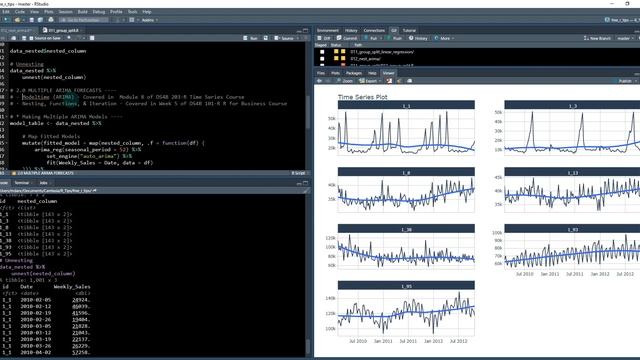Click the Viewer show in new window icon
Image resolution: width=640 pixels, height=360 pixels.
[410, 81]
